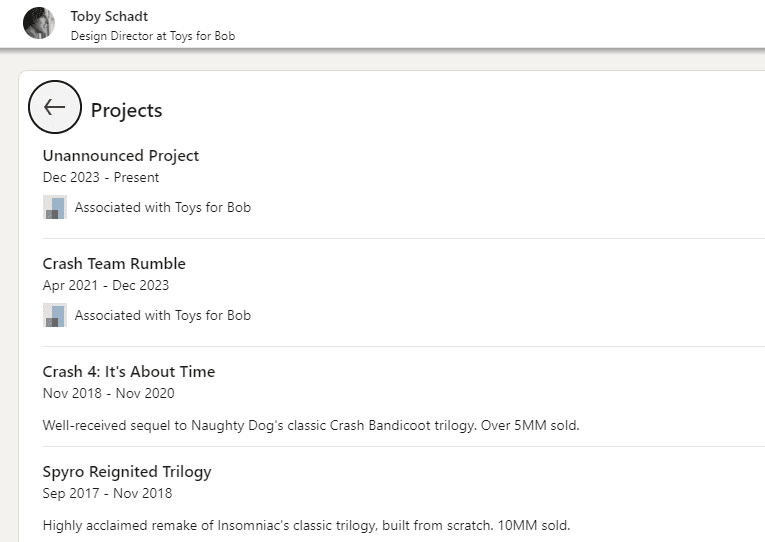
Task: Open the Crash 4: It's About Time title
Action: click(x=128, y=371)
